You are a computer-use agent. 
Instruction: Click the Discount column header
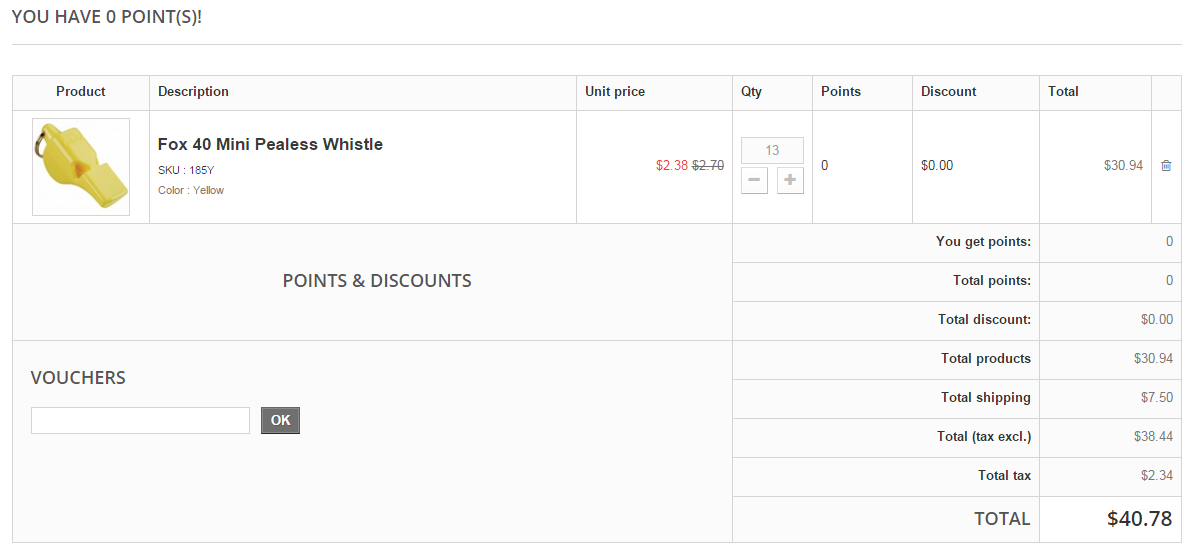pyautogui.click(x=948, y=92)
